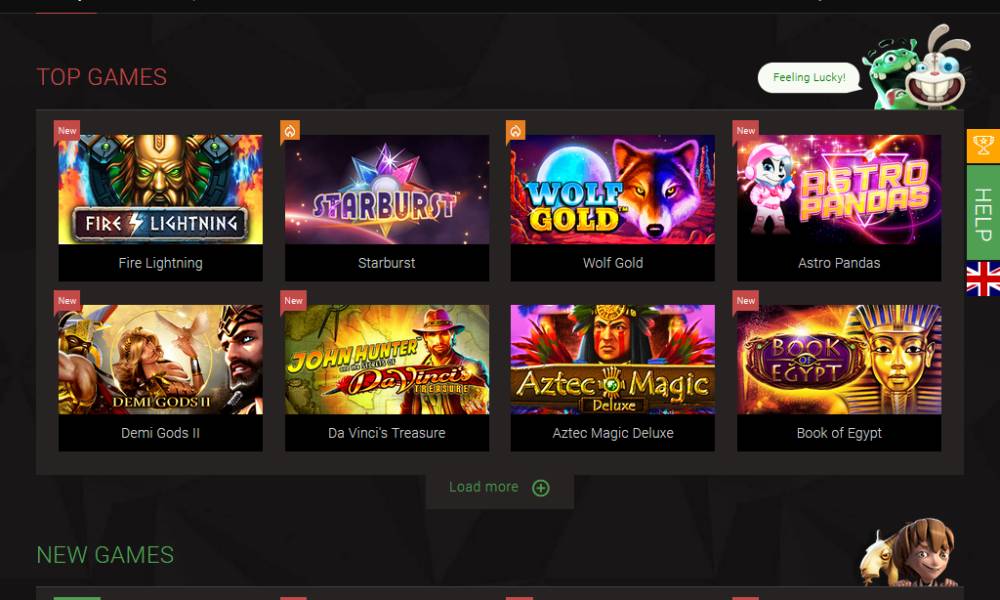This screenshot has height=600, width=1000.
Task: Load more top games
Action: [x=499, y=488]
